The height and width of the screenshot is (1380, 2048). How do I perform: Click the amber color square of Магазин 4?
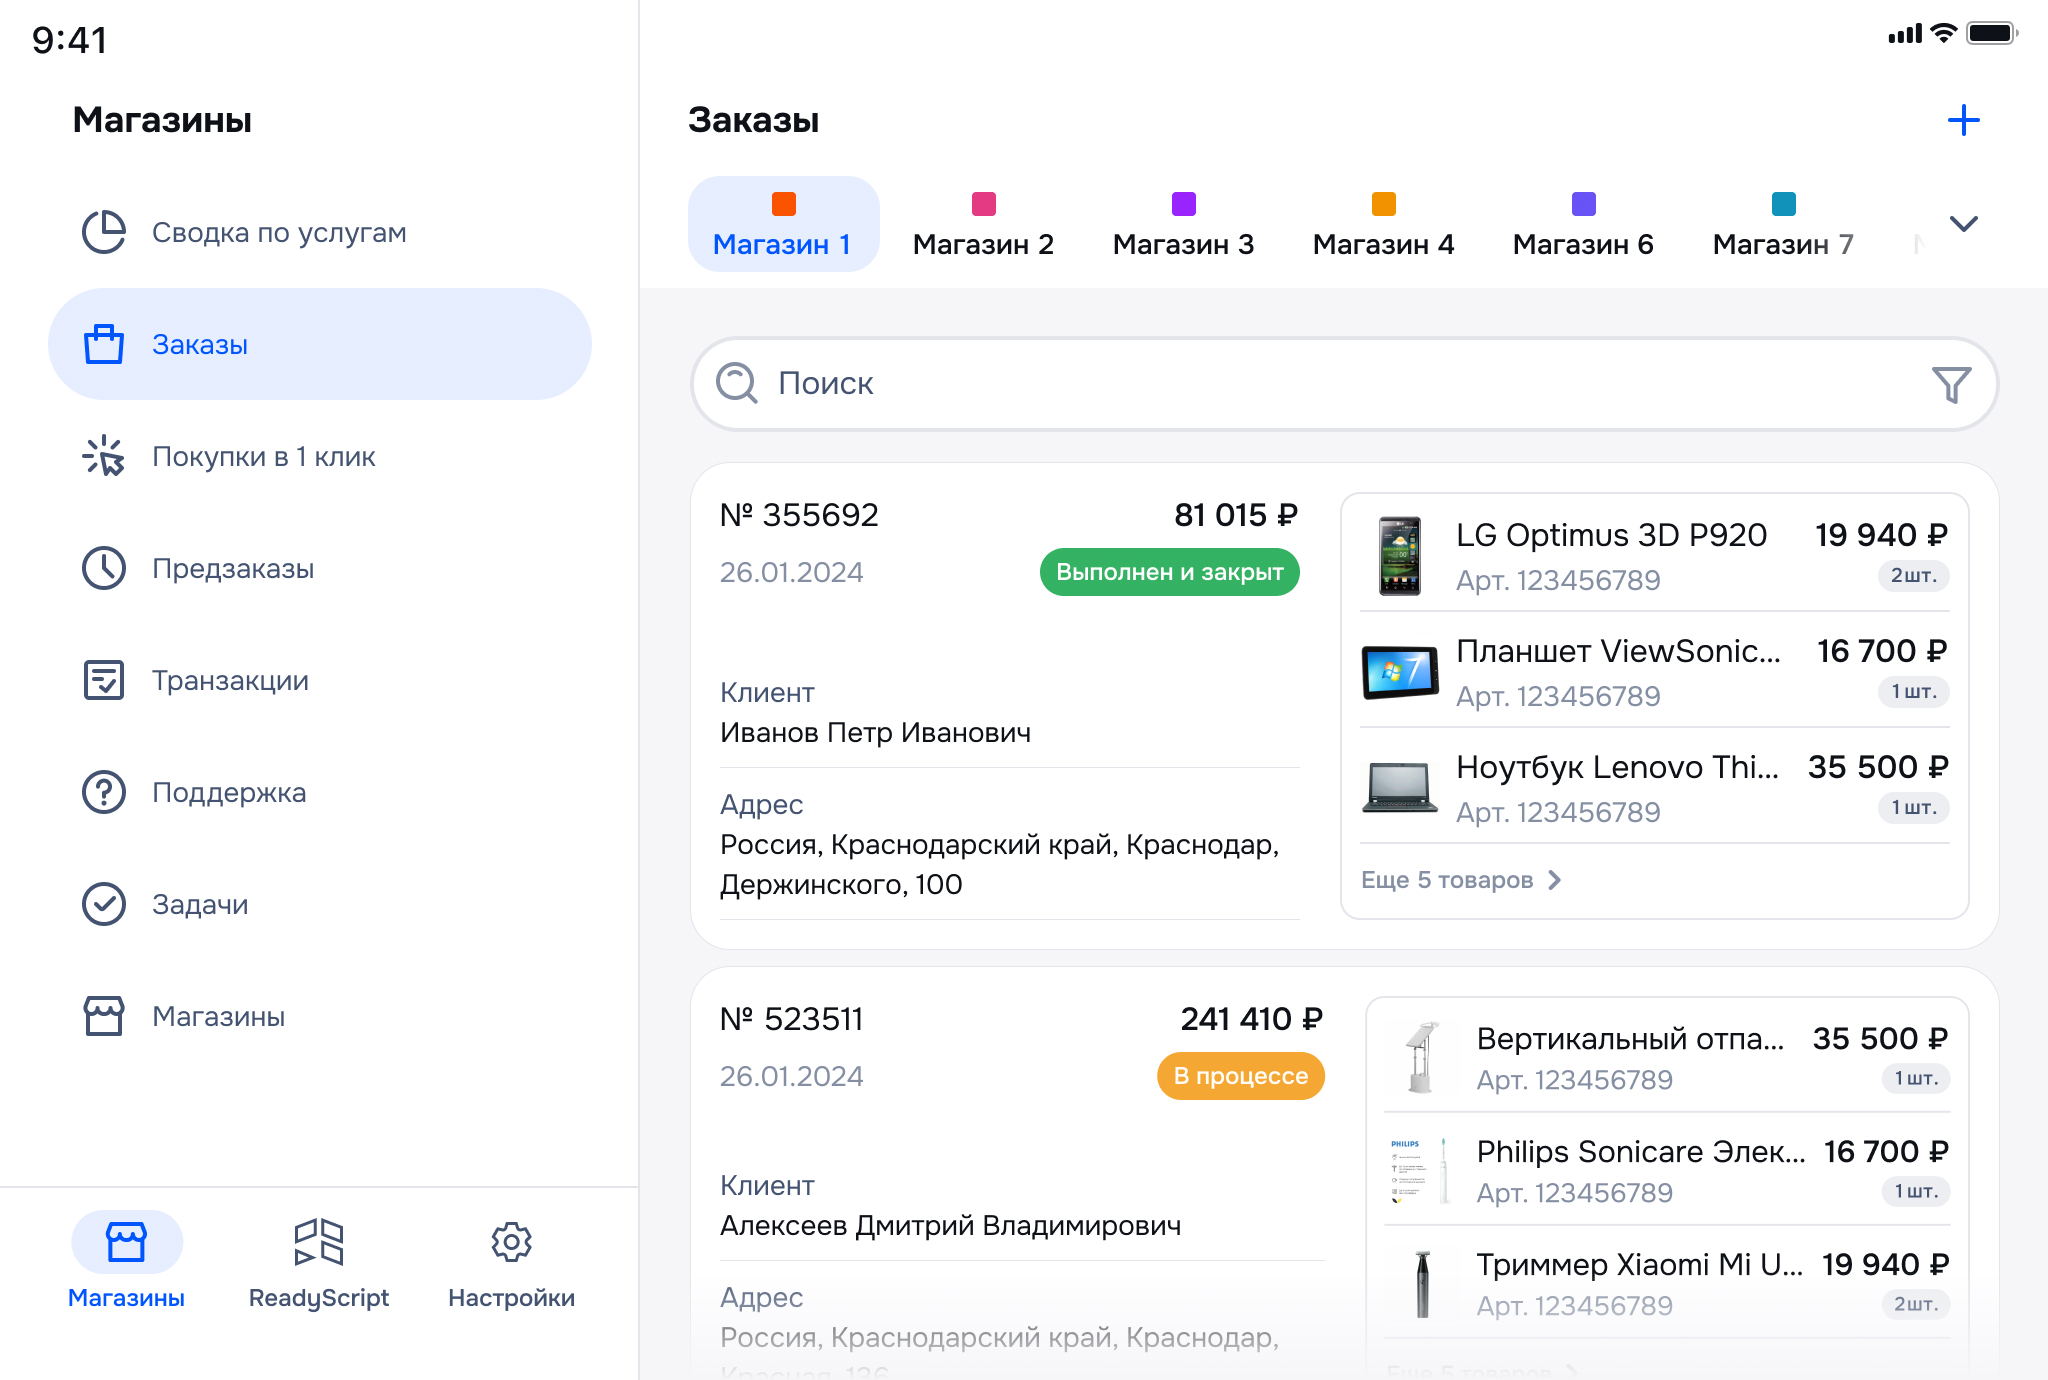(x=1384, y=204)
